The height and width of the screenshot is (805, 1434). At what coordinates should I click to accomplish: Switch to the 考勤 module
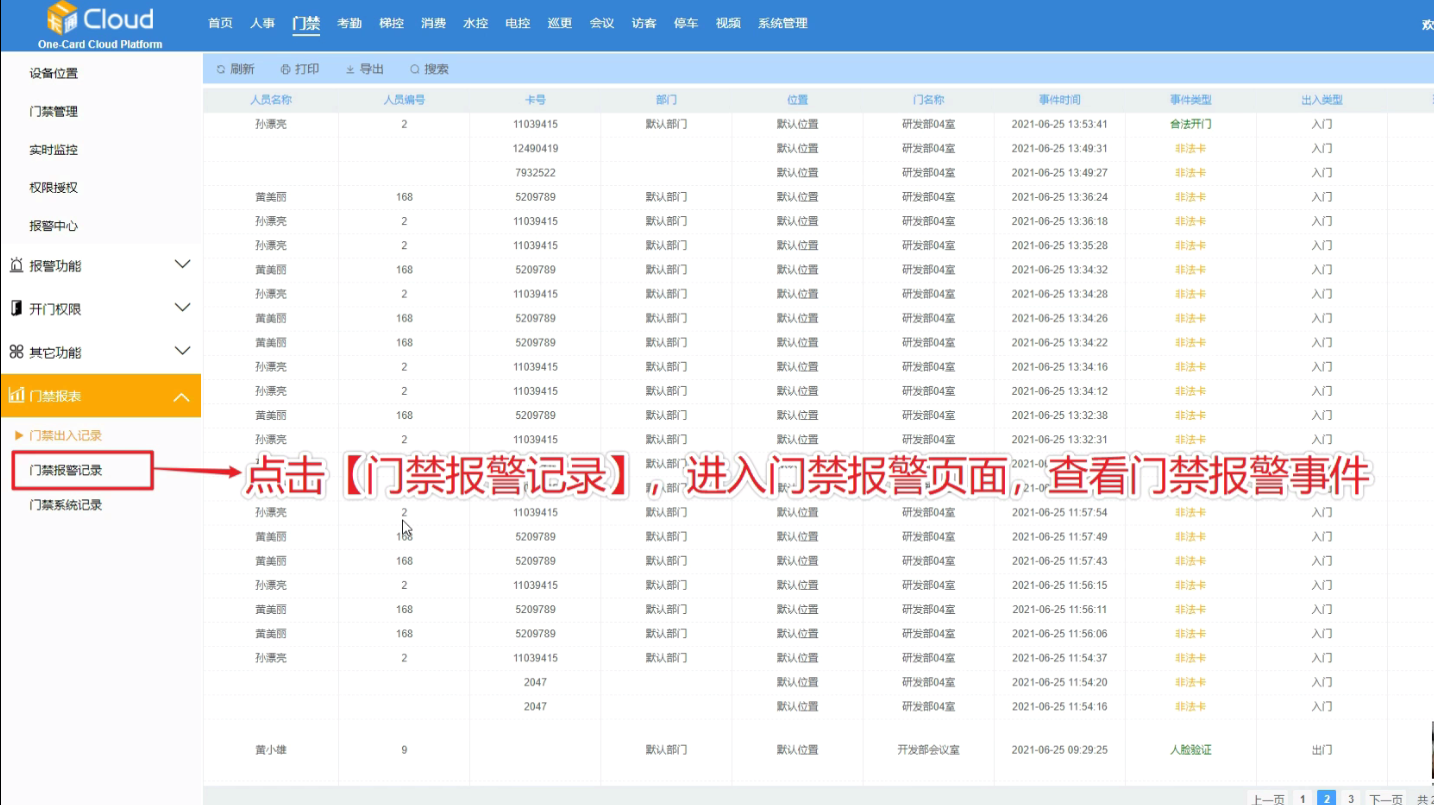tap(349, 23)
